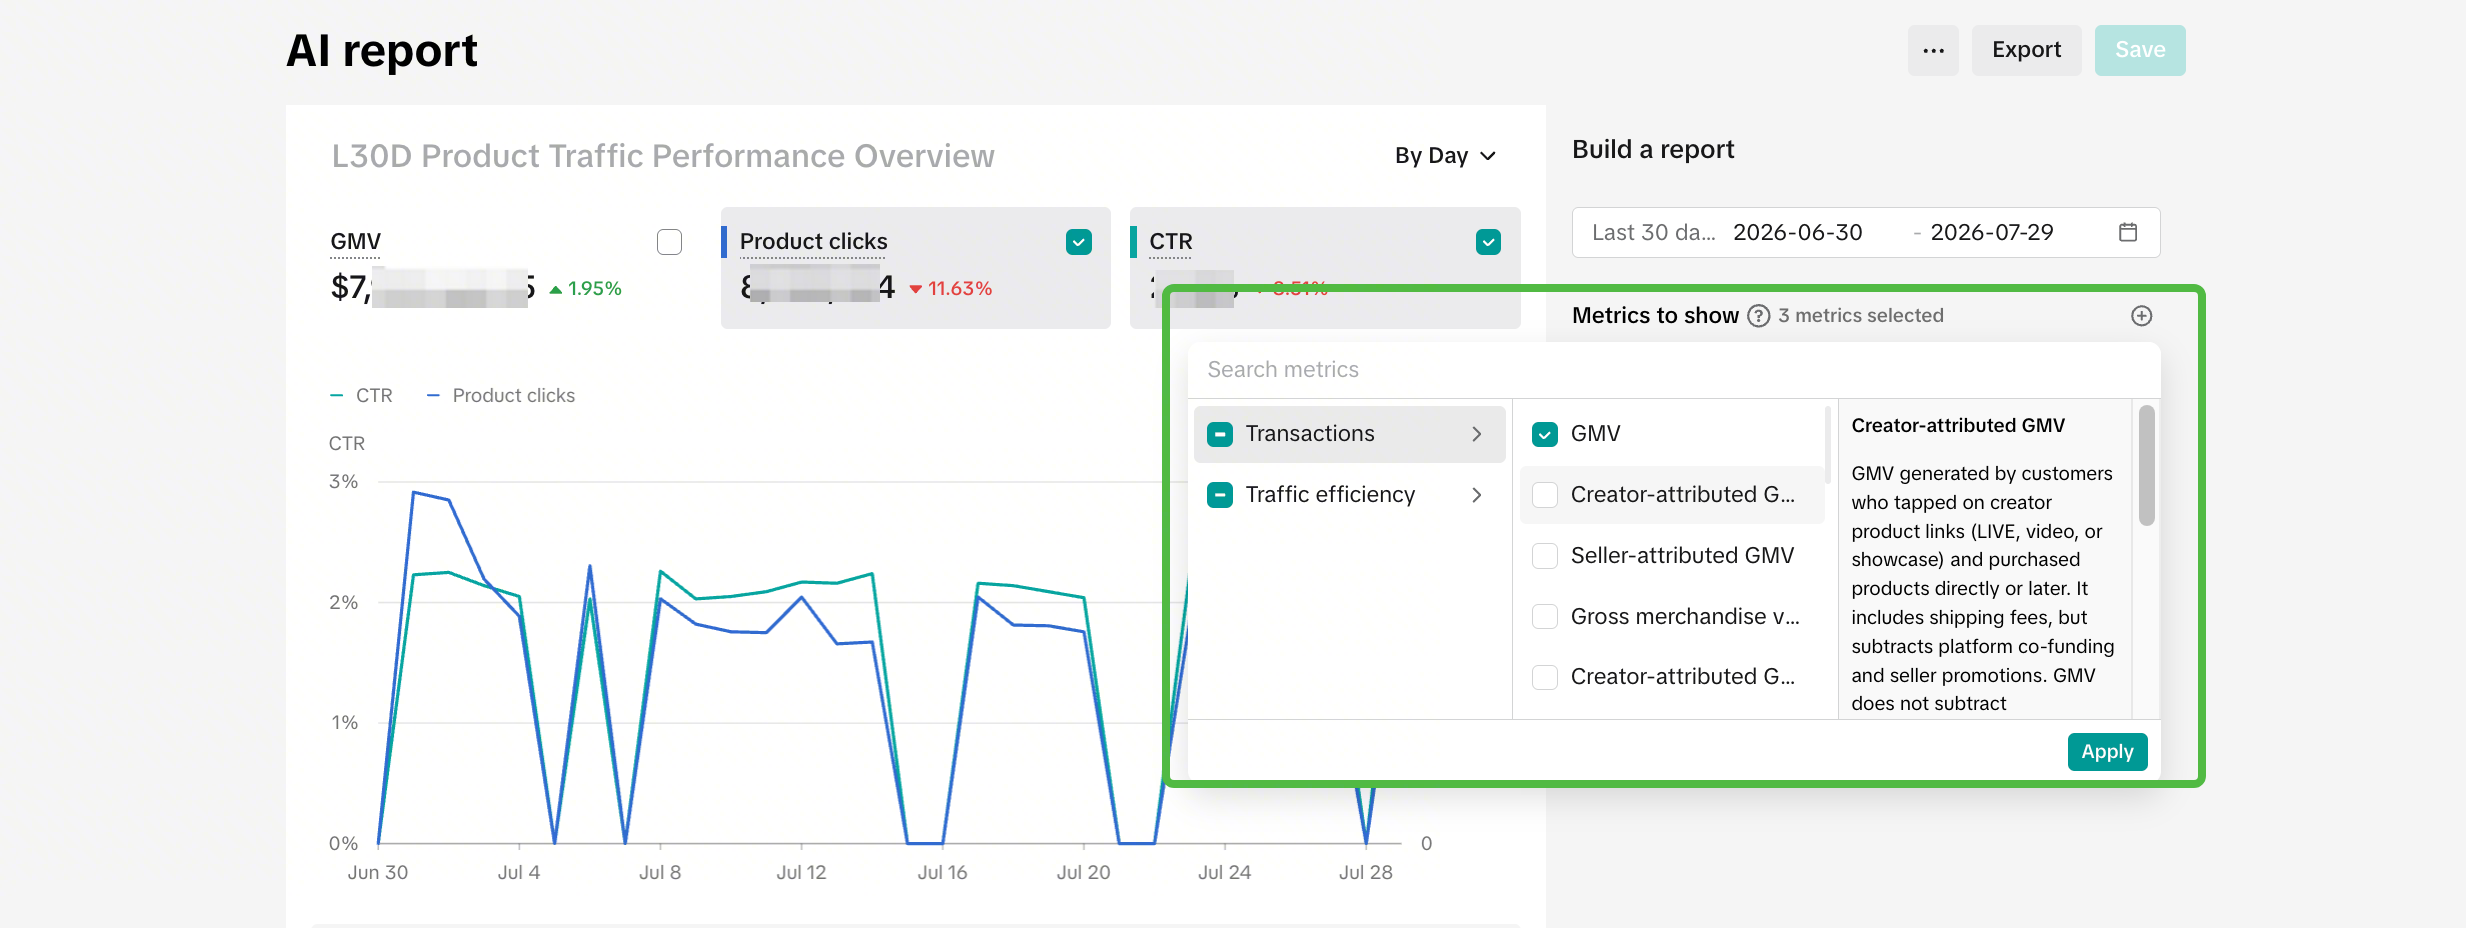
Task: Click the report title L30D Product Traffic Performance Overview
Action: [x=663, y=156]
